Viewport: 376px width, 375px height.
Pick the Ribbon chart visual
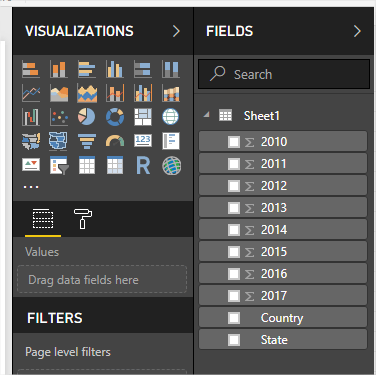tap(171, 93)
